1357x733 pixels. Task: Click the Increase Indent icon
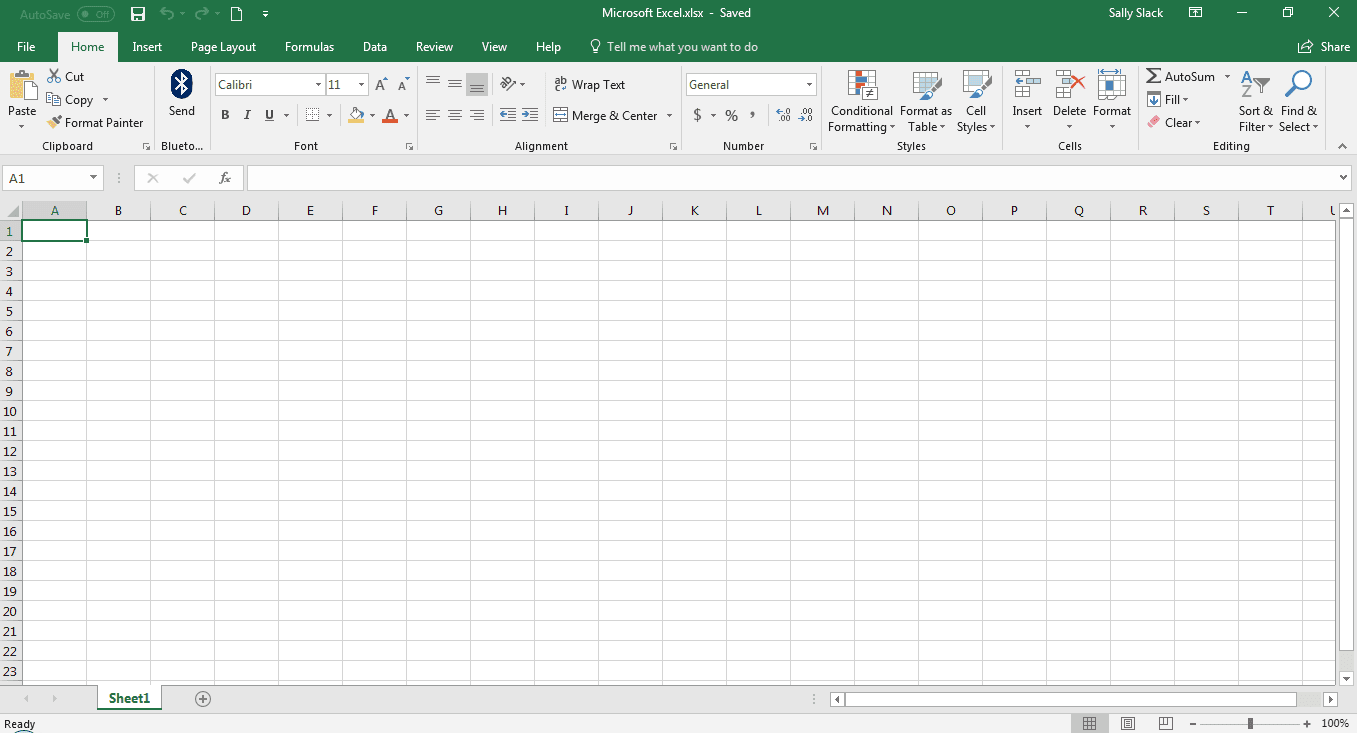point(530,115)
